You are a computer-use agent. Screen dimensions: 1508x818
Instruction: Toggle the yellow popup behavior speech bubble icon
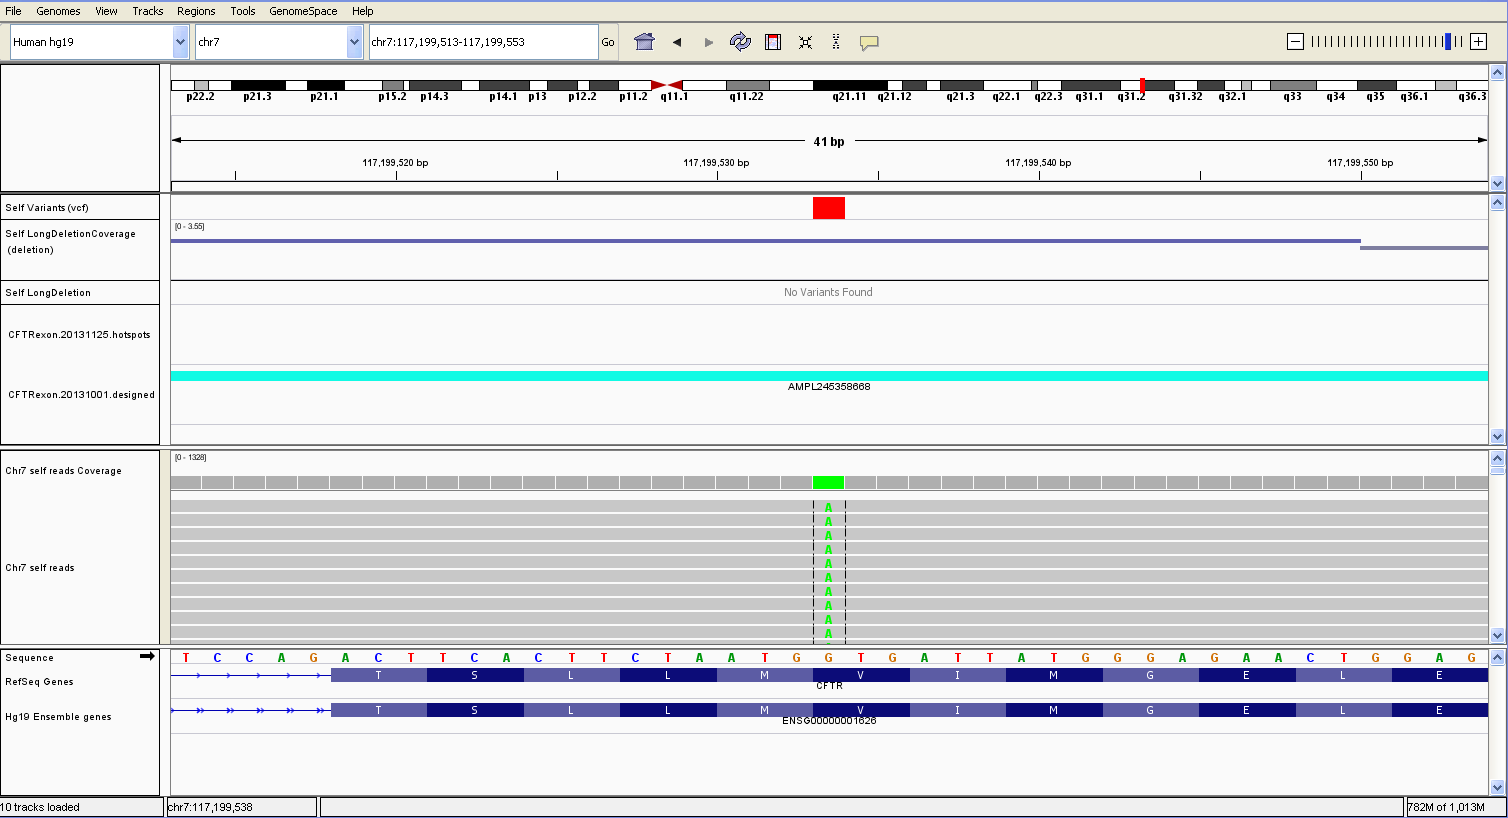tap(869, 42)
